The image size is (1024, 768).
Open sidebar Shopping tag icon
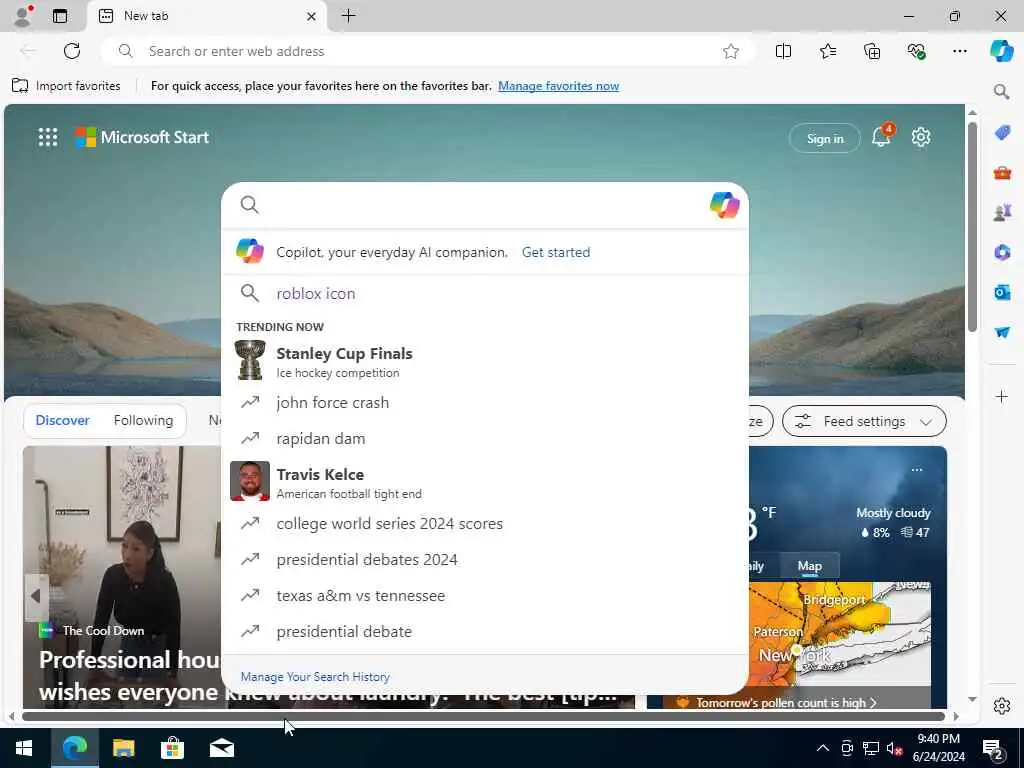point(1002,133)
